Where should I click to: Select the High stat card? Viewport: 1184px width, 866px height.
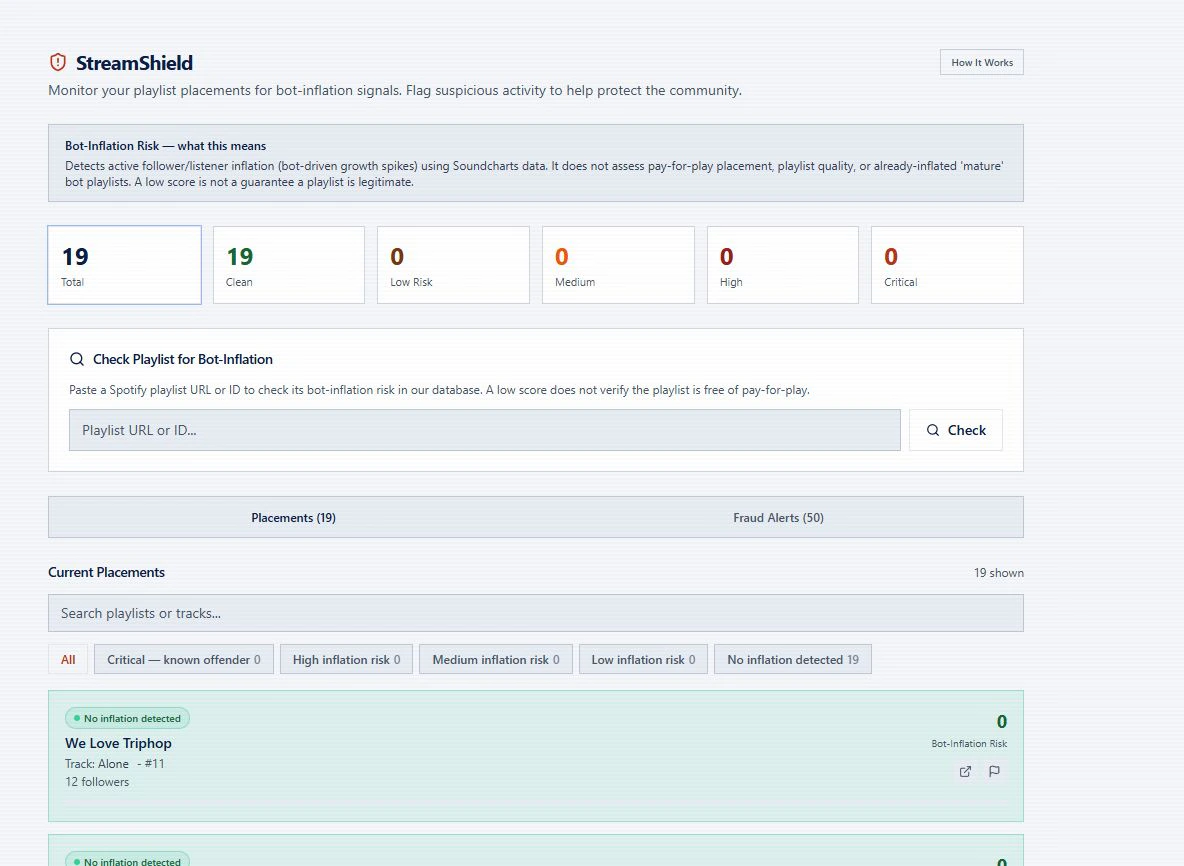coord(783,265)
